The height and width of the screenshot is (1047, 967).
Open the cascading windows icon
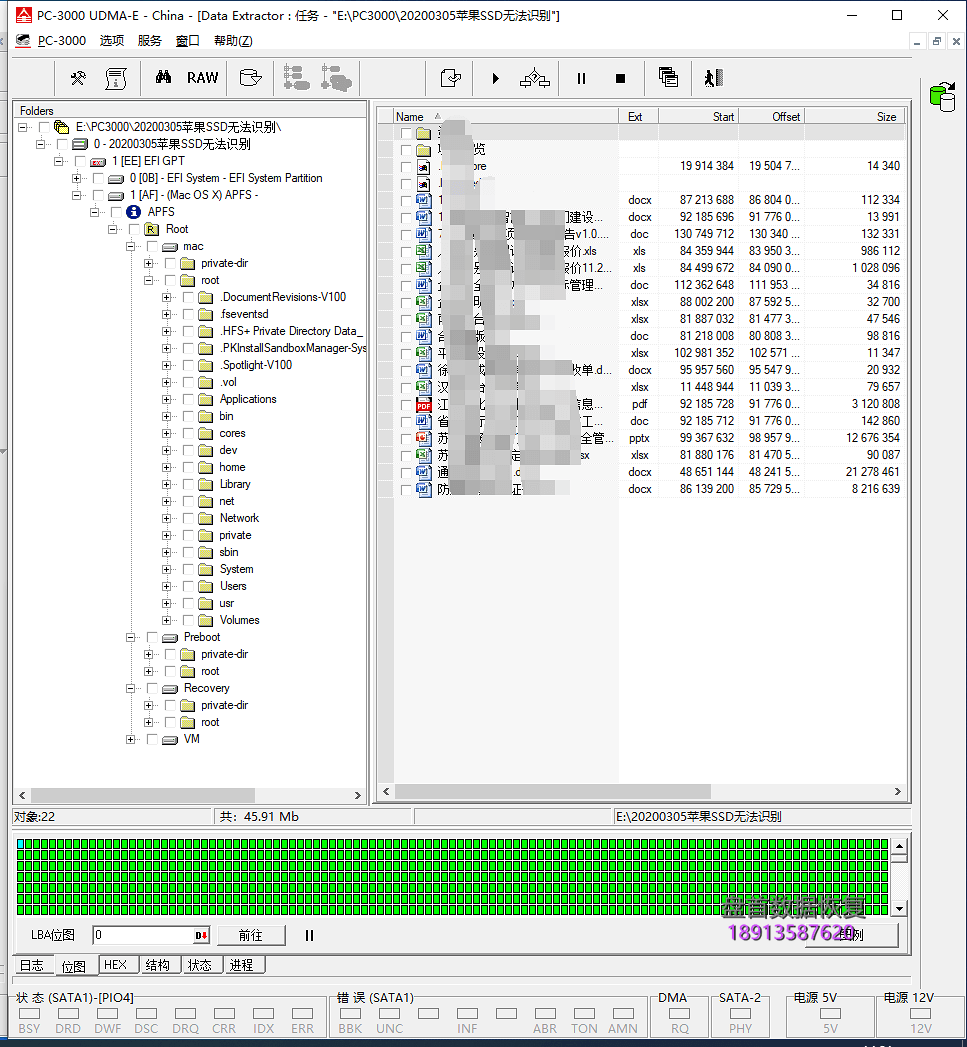(668, 77)
